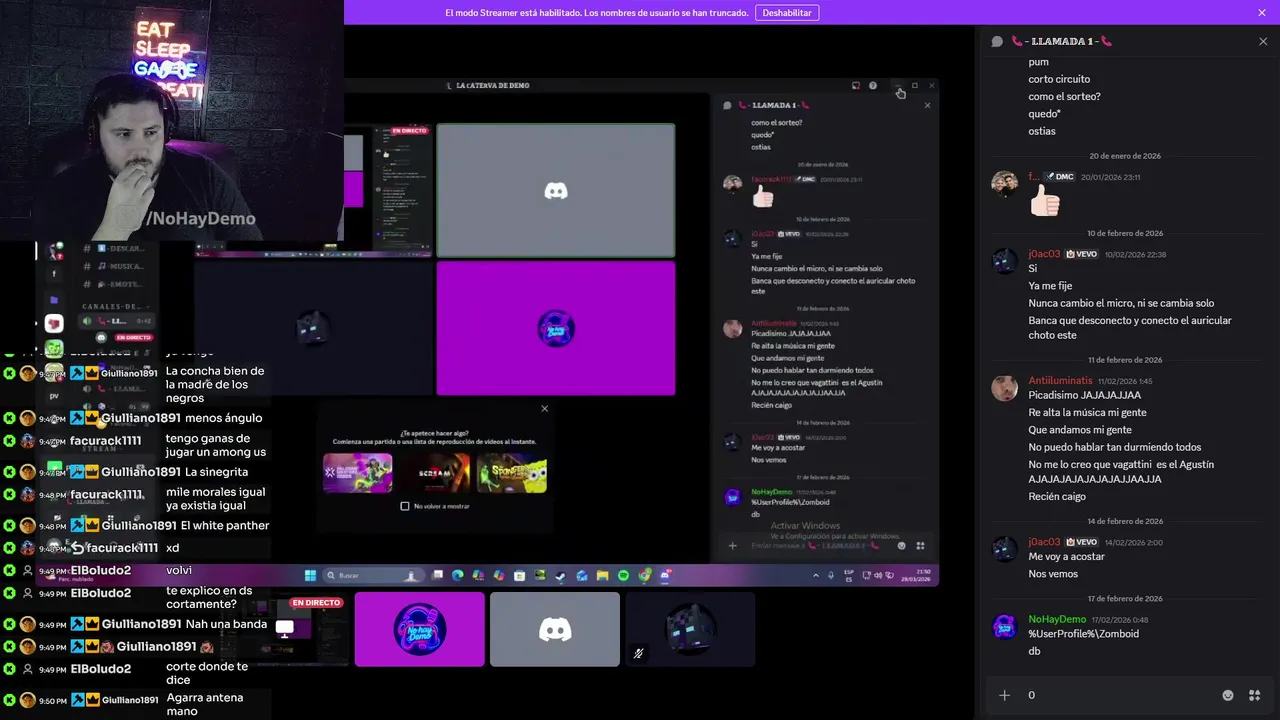Open Microsoft Store icon in shared taskbar
The image size is (1280, 720).
(x=520, y=576)
